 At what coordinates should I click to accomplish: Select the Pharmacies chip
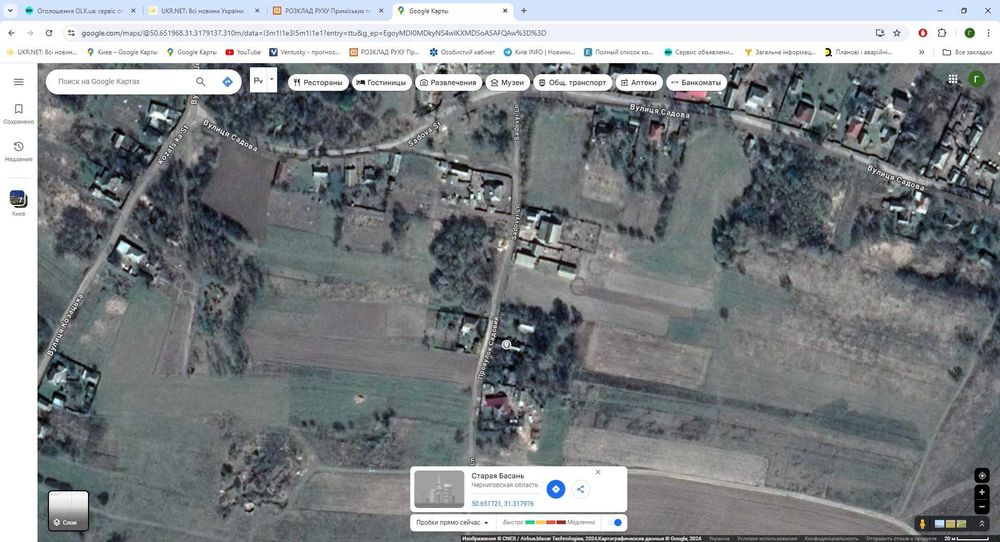click(x=638, y=82)
